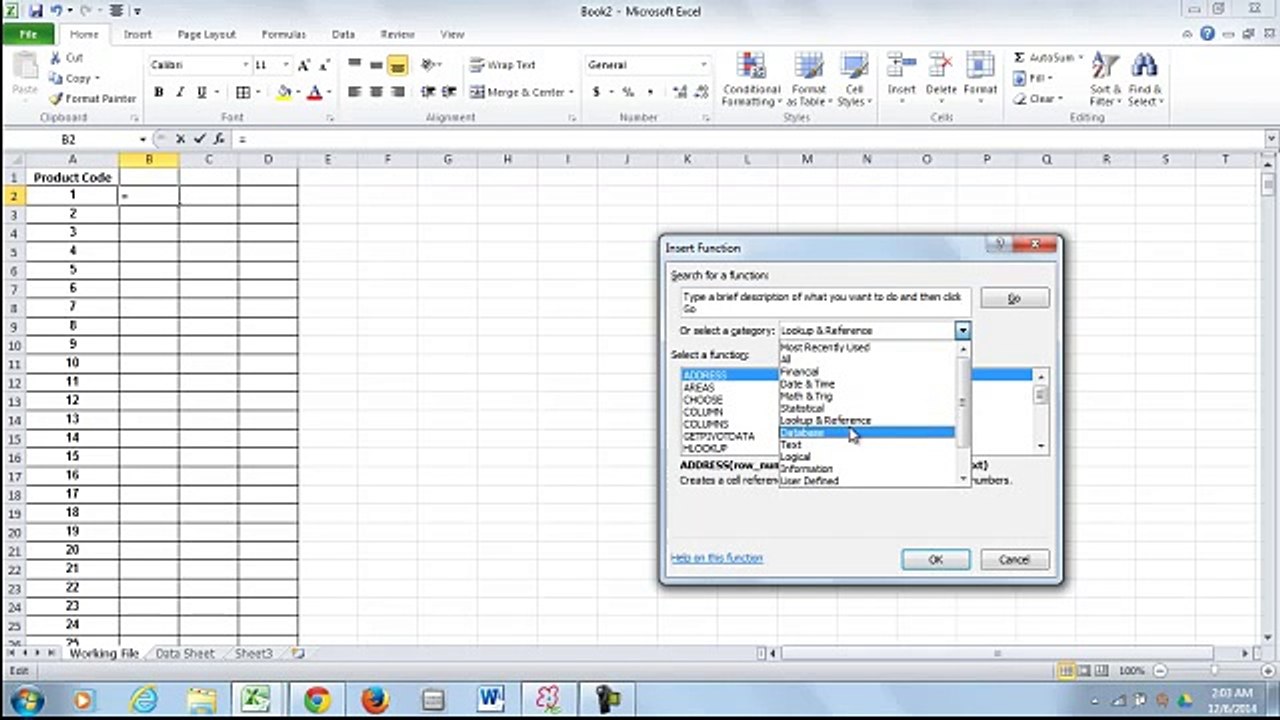Switch to Page Layout view button in status bar

(1083, 671)
